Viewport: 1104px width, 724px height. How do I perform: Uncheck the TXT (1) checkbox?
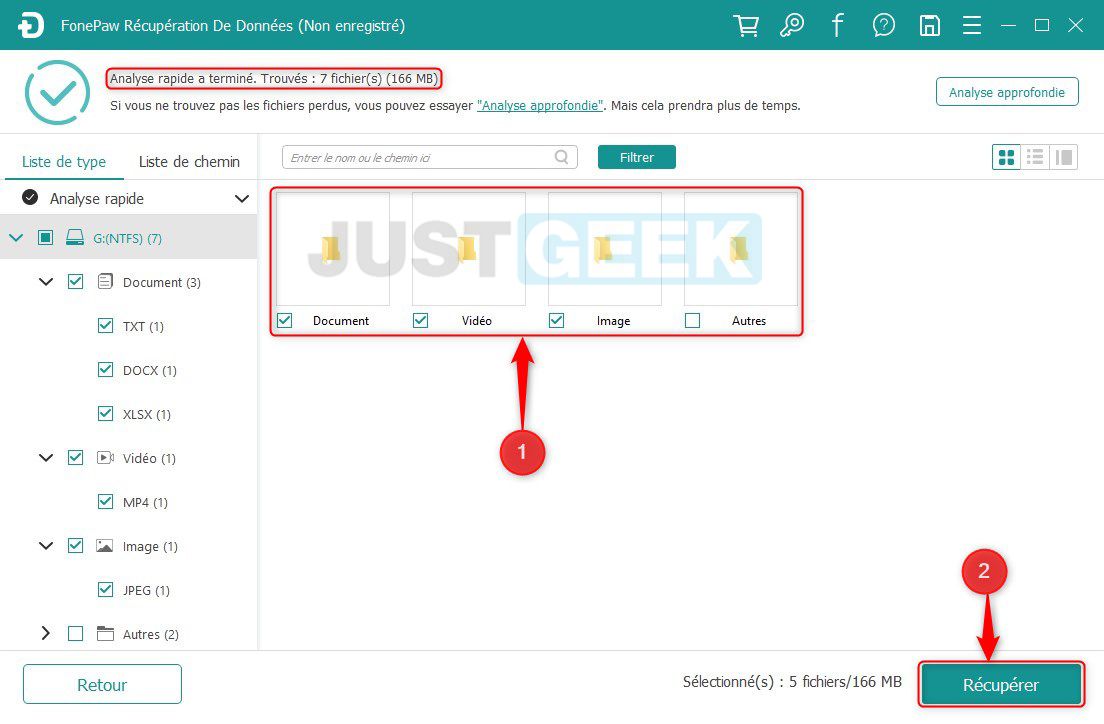pos(105,325)
